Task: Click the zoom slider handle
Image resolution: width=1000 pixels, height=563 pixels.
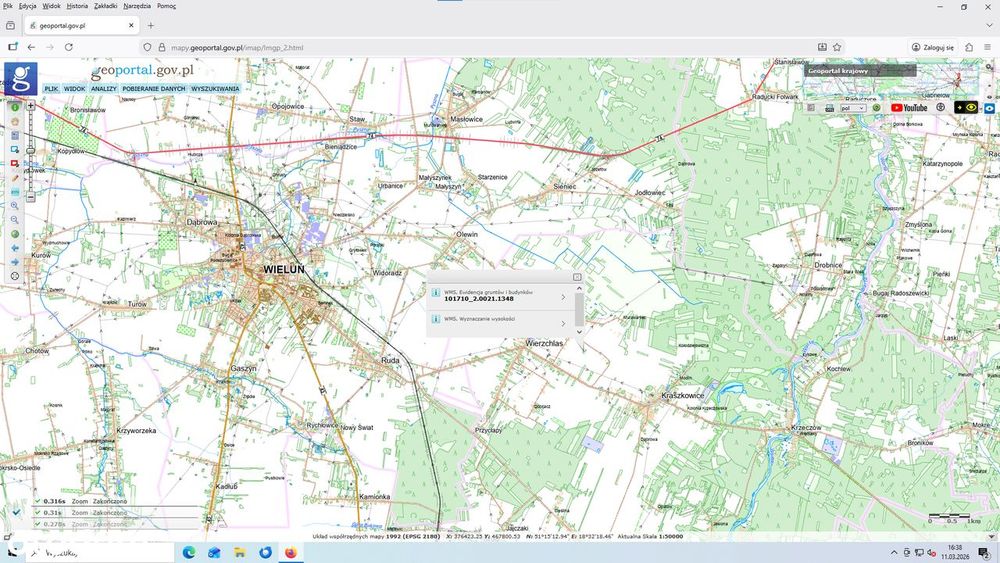Action: [x=31, y=150]
